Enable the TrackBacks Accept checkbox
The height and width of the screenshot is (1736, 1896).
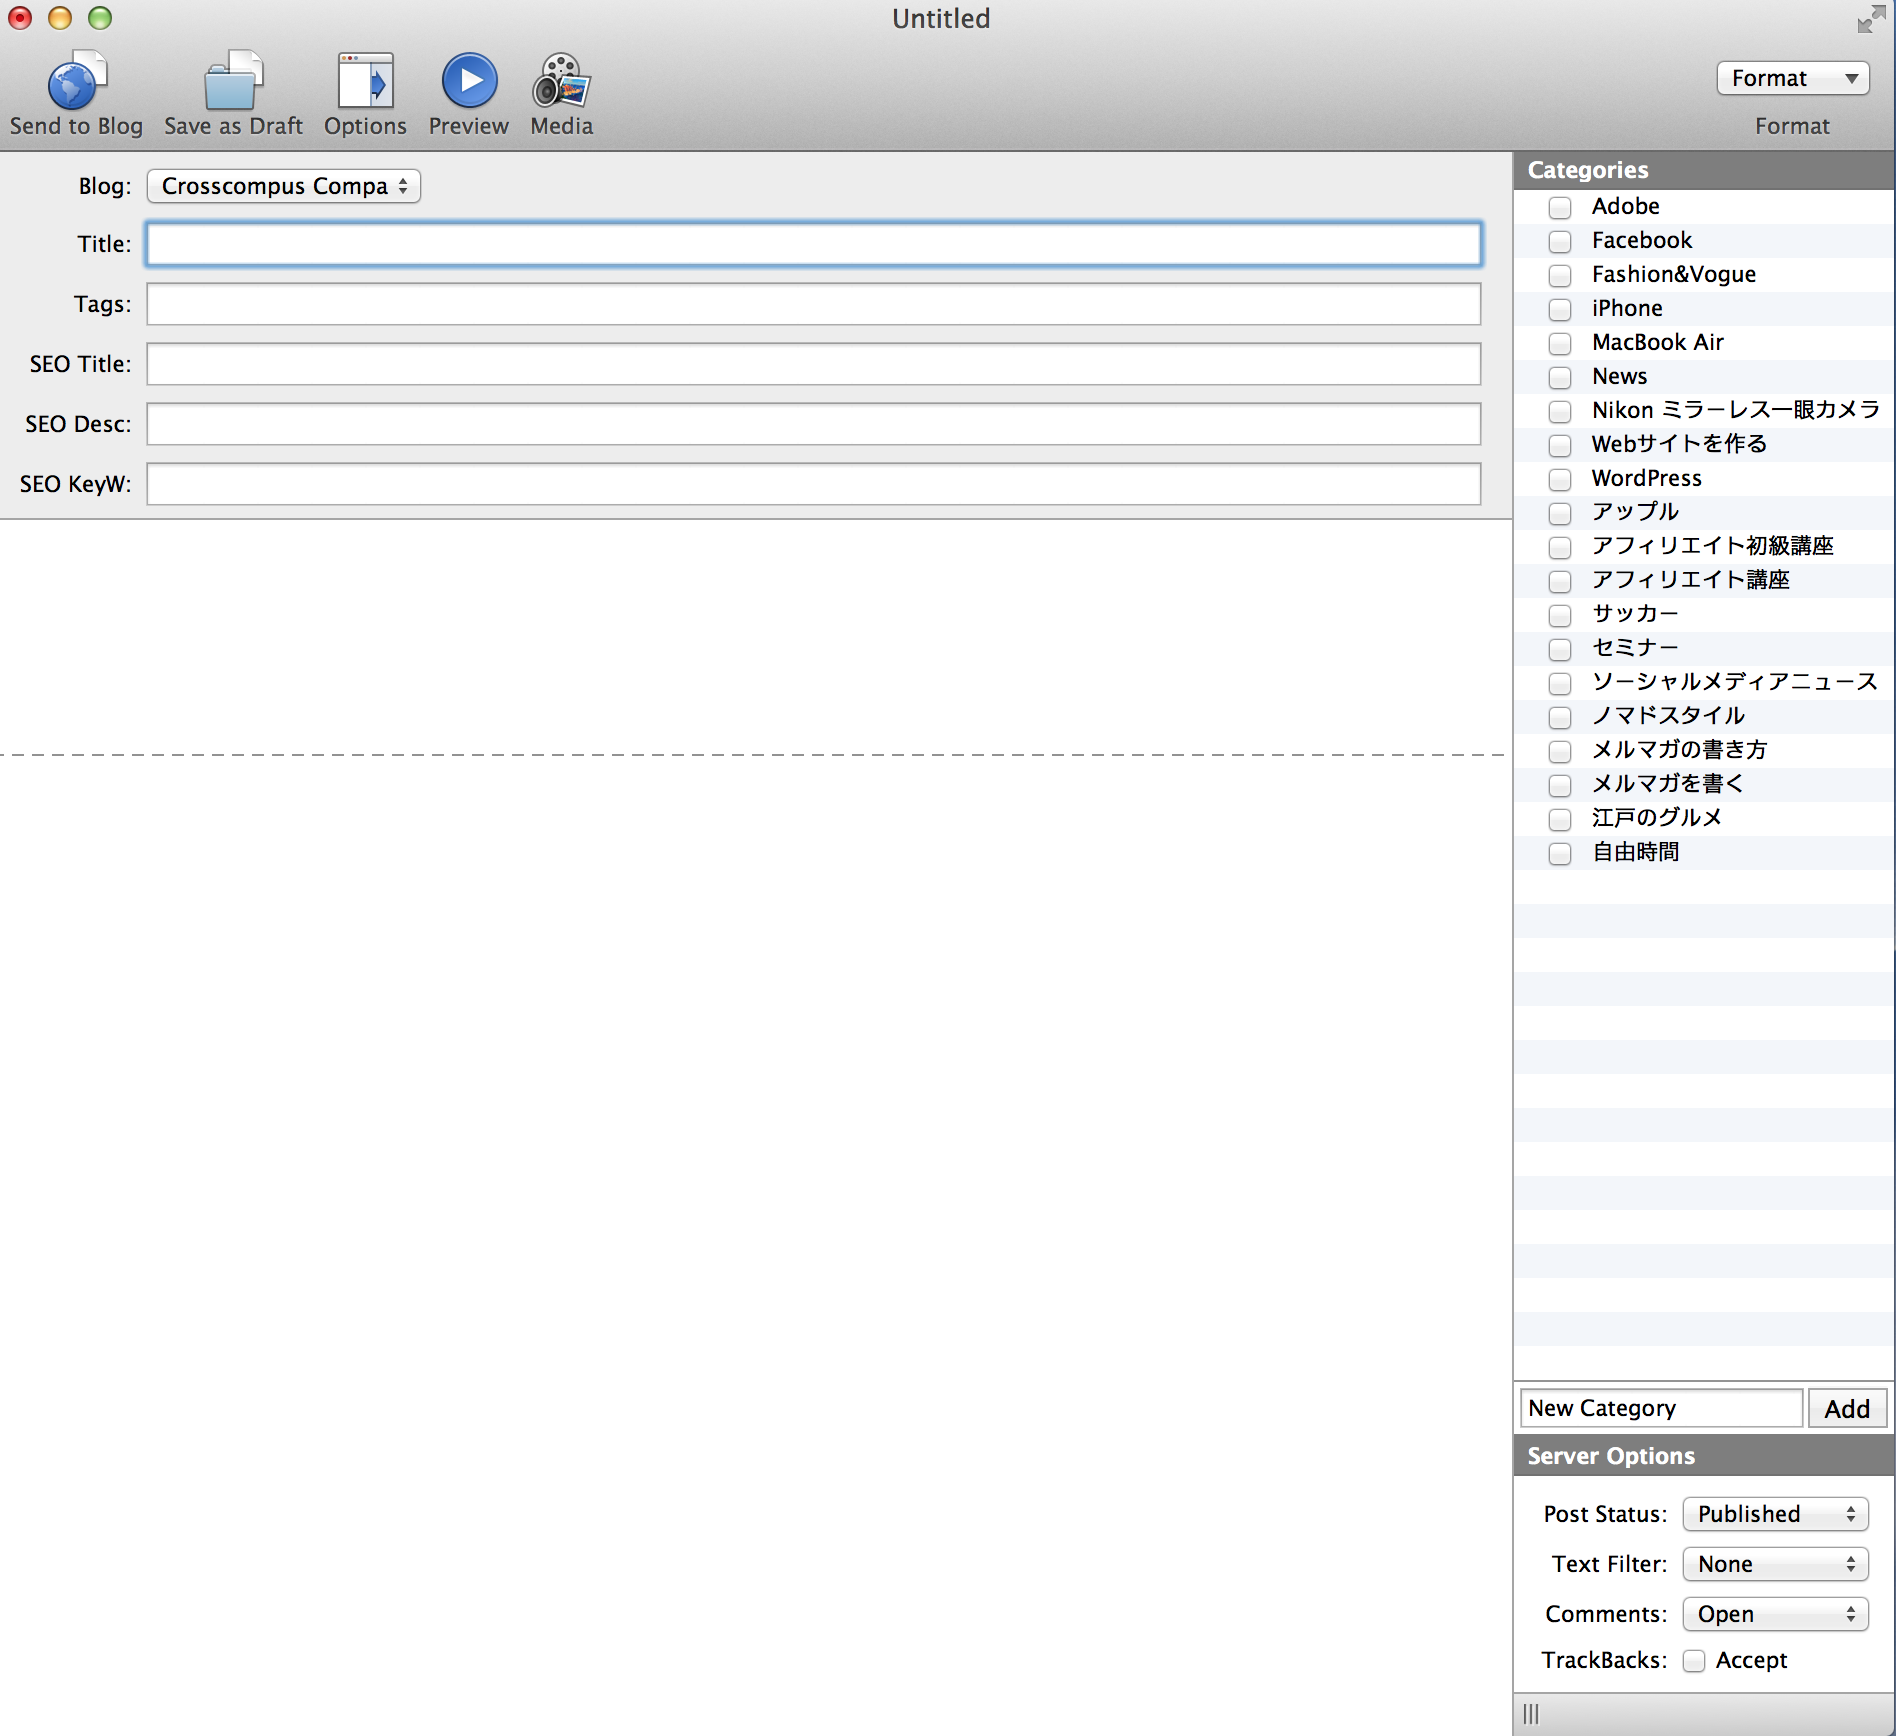1693,1661
